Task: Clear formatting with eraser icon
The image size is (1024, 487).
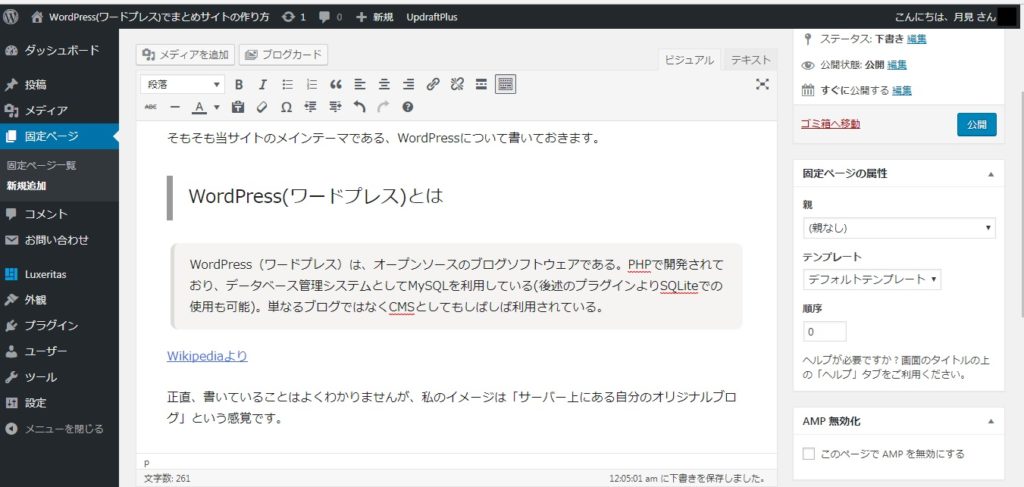Action: tap(262, 107)
